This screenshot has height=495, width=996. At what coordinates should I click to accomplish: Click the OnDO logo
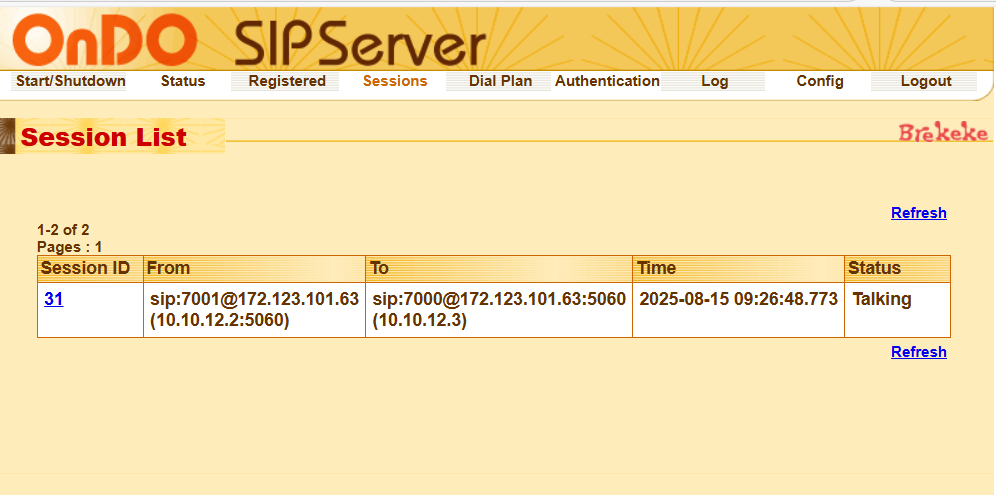click(x=105, y=39)
